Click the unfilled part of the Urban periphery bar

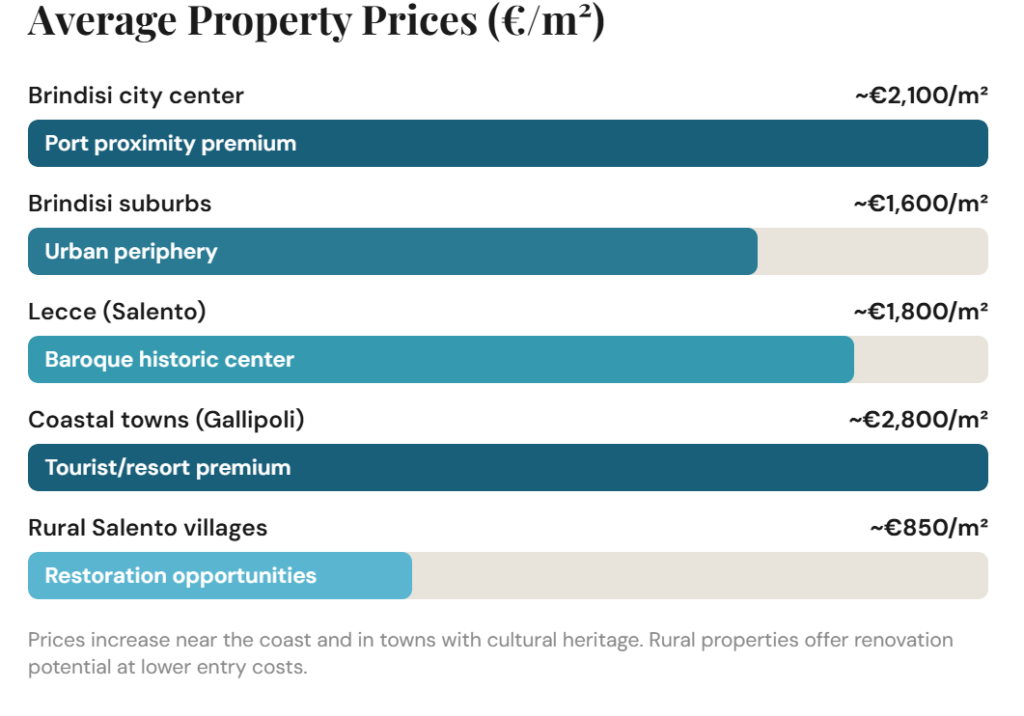(x=872, y=251)
